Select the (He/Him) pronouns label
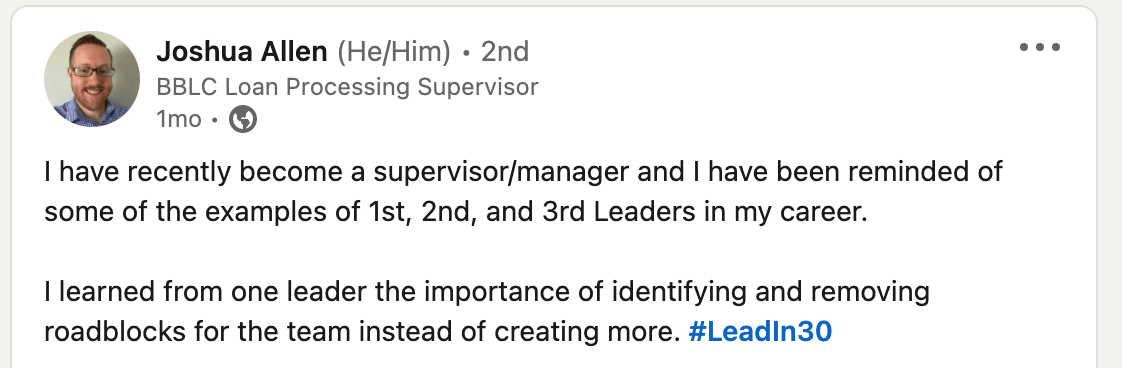This screenshot has width=1122, height=368. point(394,52)
